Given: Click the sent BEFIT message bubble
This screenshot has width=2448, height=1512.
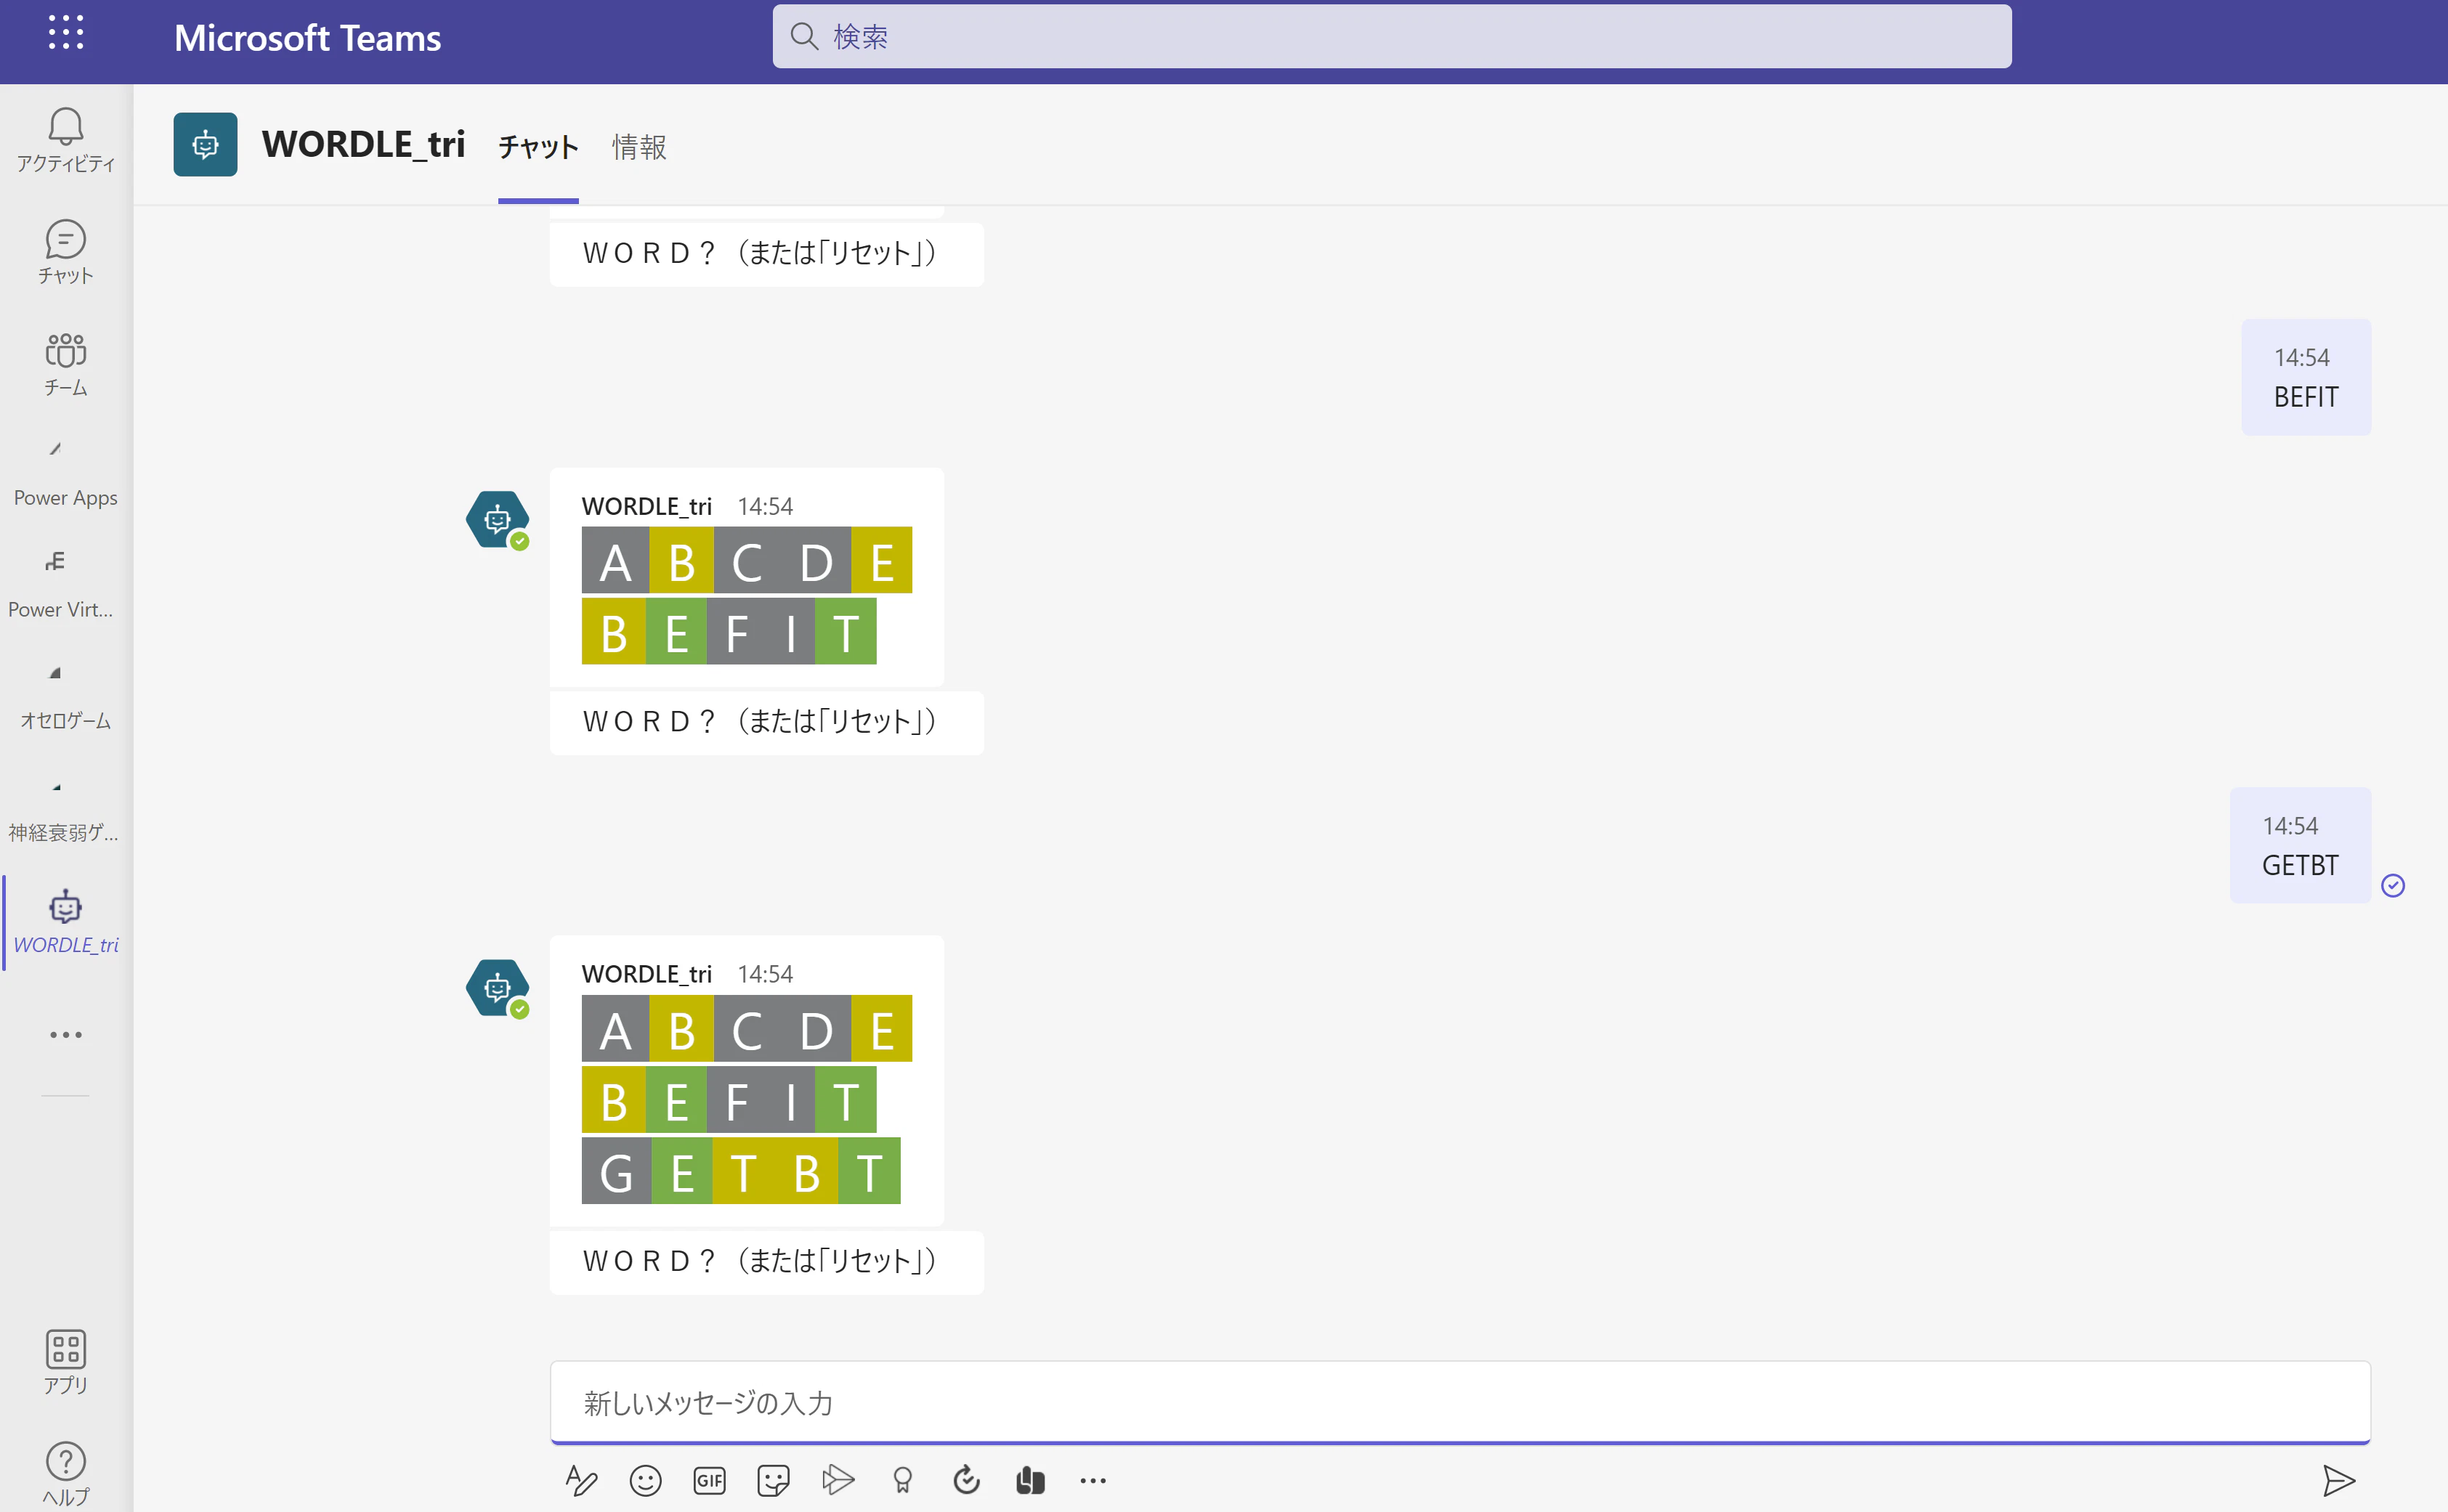Looking at the screenshot, I should [2306, 377].
